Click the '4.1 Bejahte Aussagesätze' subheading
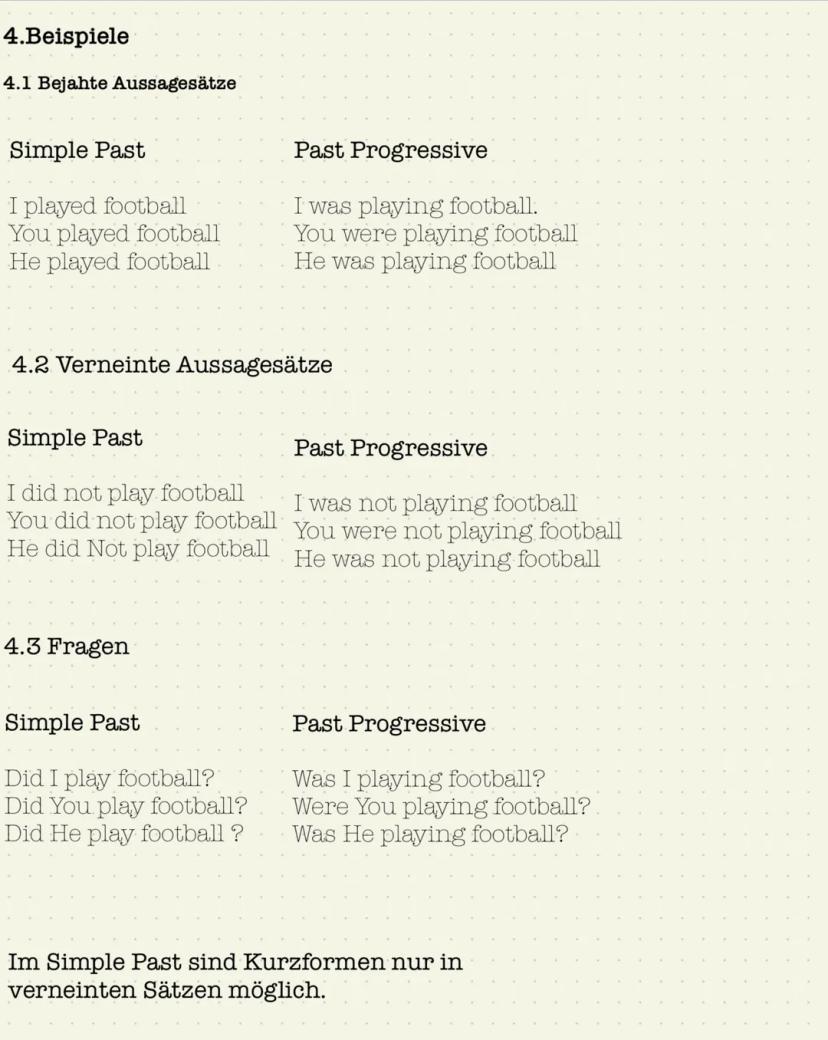Image resolution: width=828 pixels, height=1040 pixels. 120,84
